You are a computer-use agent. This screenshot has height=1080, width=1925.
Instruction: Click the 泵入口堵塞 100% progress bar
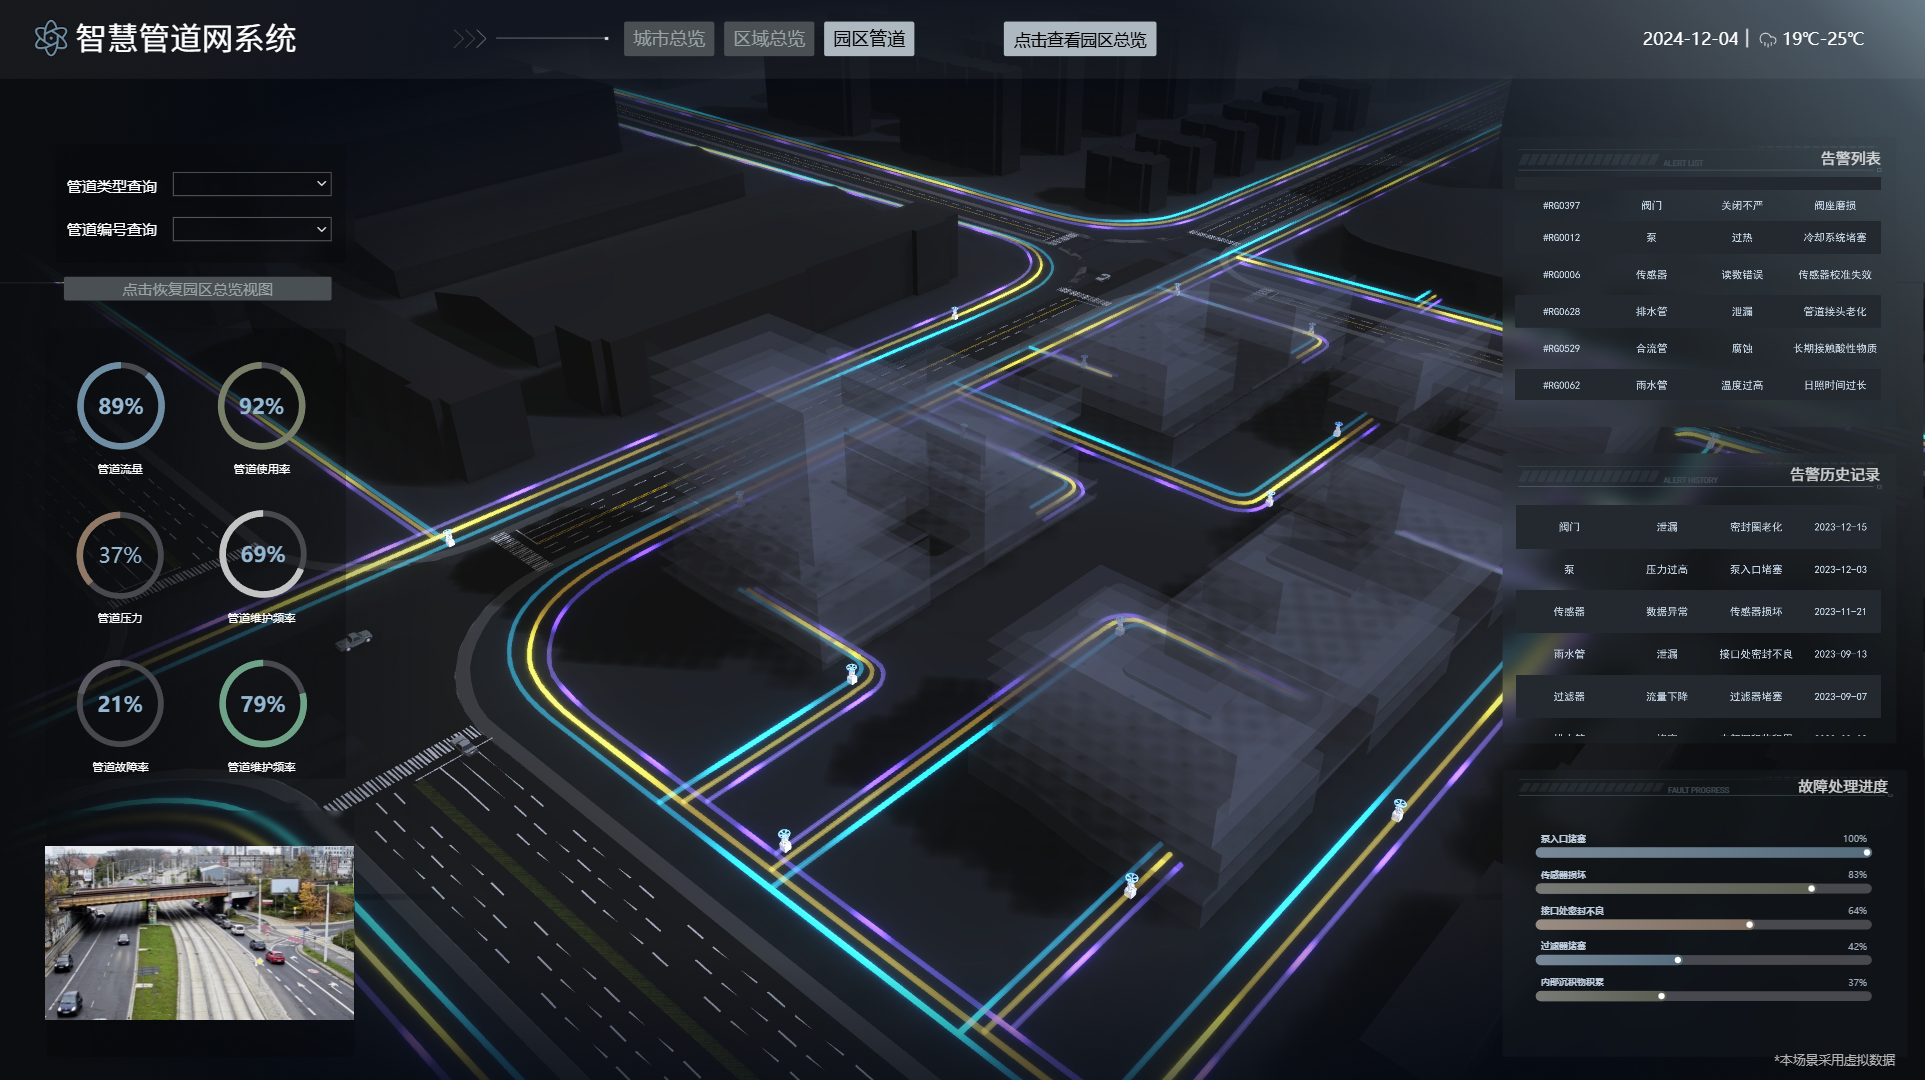coord(1702,853)
